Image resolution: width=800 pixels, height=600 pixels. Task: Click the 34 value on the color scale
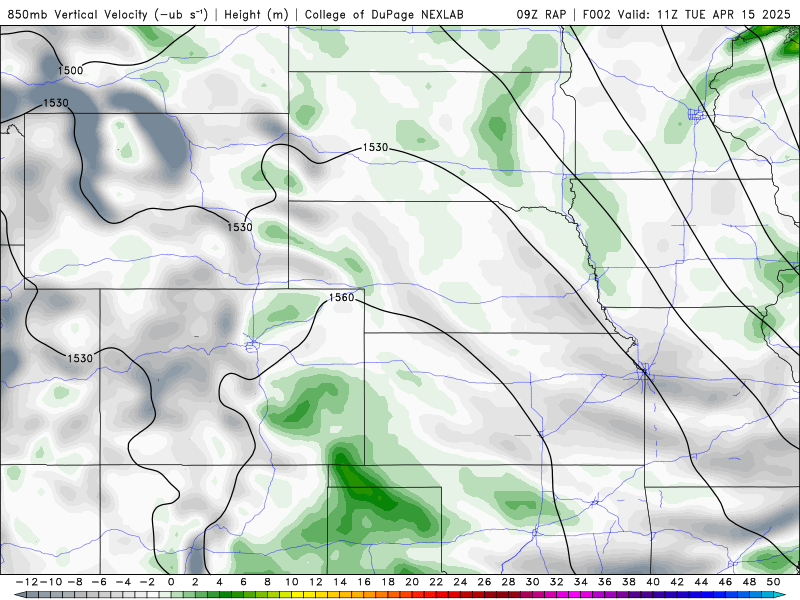pyautogui.click(x=581, y=582)
